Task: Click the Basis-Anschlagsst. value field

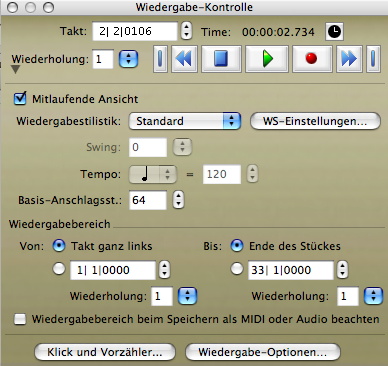Action: coord(148,200)
